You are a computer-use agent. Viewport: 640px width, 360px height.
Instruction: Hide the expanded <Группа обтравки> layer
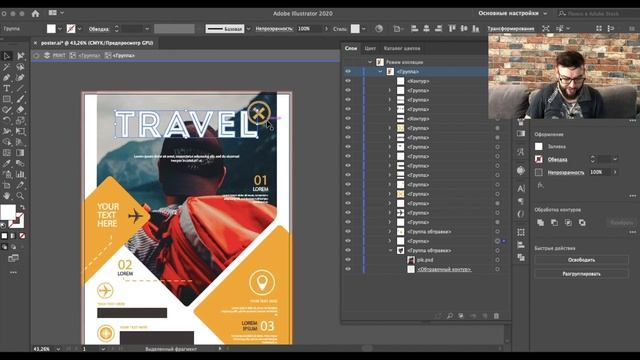click(x=348, y=250)
